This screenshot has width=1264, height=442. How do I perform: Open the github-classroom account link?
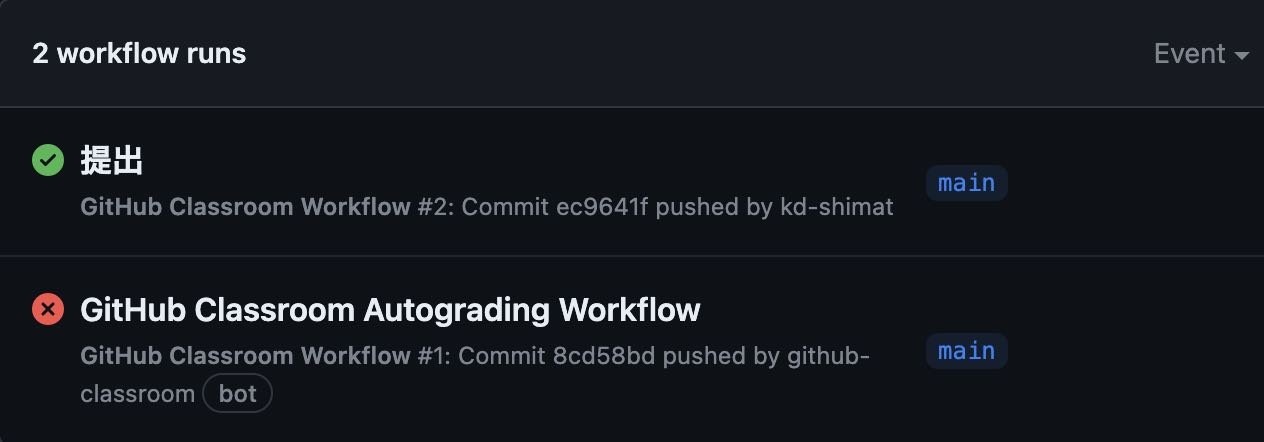pyautogui.click(x=828, y=356)
